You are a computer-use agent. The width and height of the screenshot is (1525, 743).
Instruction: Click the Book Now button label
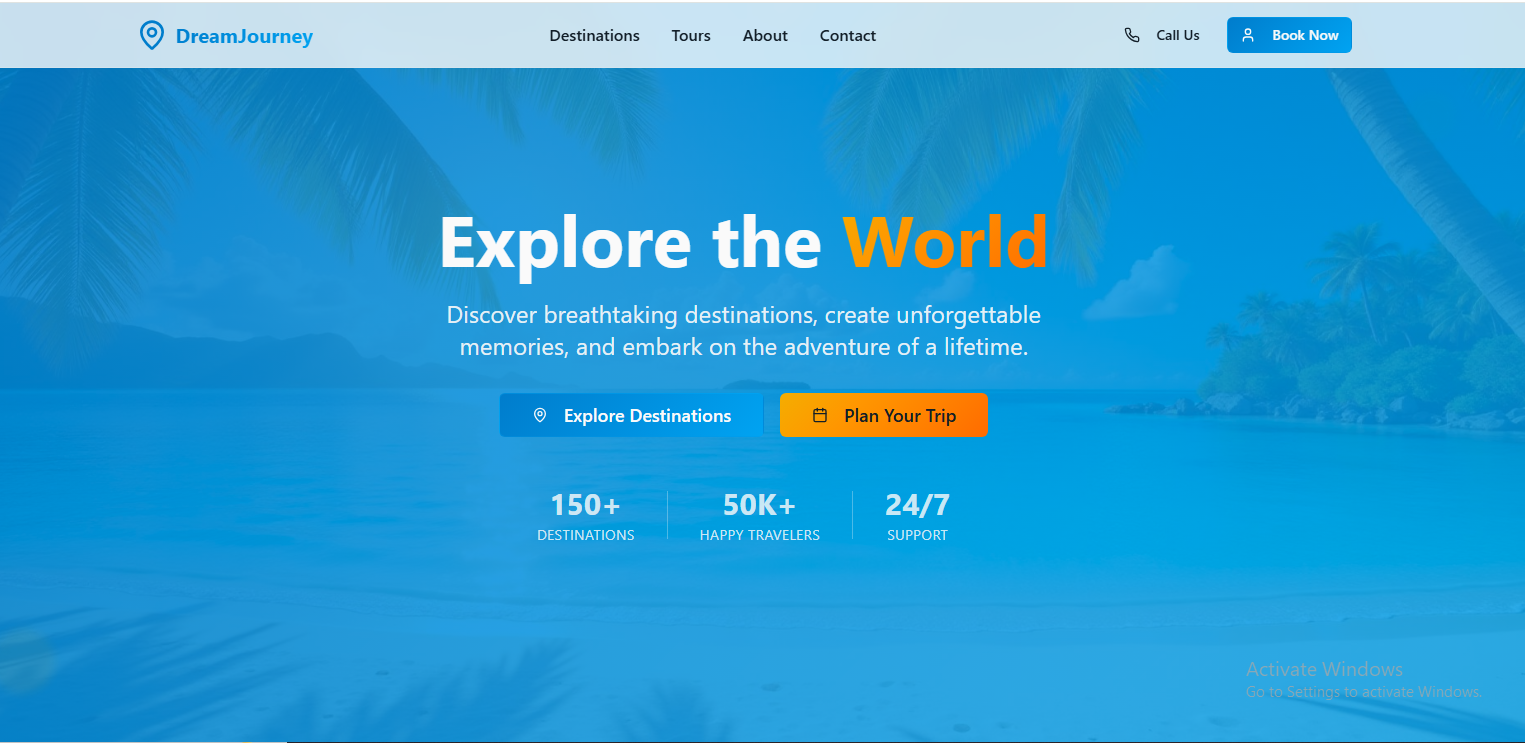coord(1305,35)
